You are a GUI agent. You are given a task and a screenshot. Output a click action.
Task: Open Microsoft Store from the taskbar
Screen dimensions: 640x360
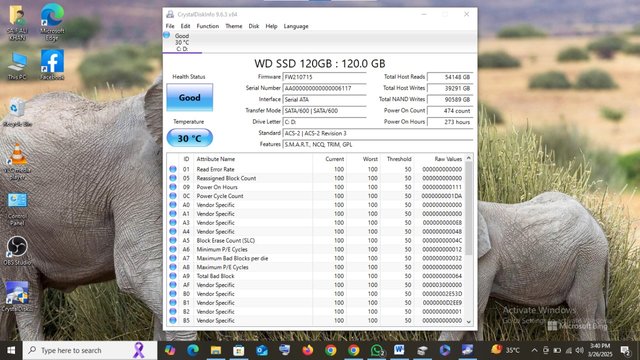click(x=239, y=350)
